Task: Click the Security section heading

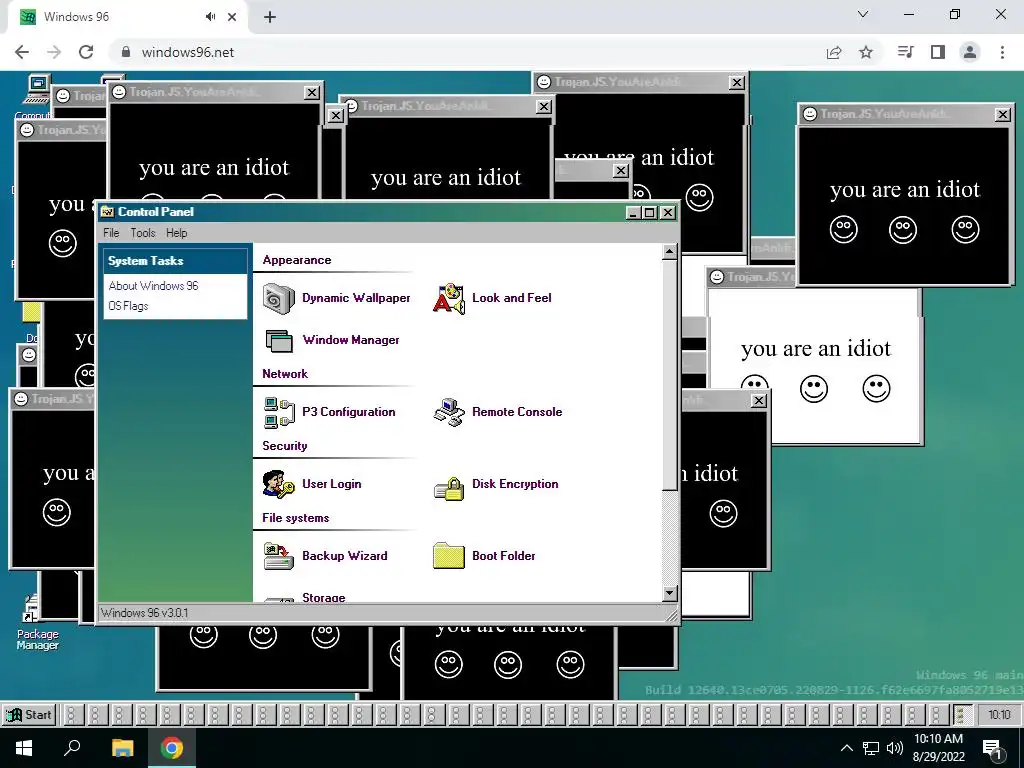Action: click(x=285, y=446)
